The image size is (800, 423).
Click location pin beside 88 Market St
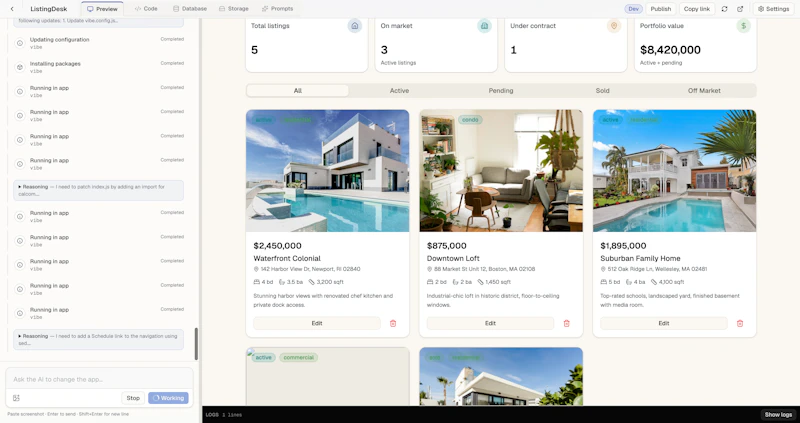pyautogui.click(x=430, y=269)
